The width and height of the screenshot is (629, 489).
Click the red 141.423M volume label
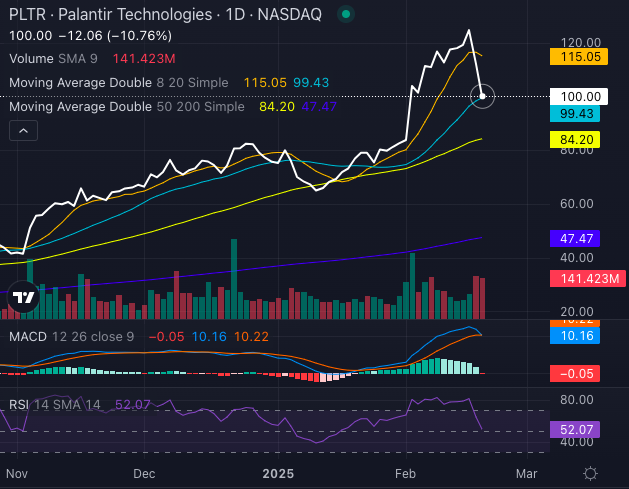588,278
